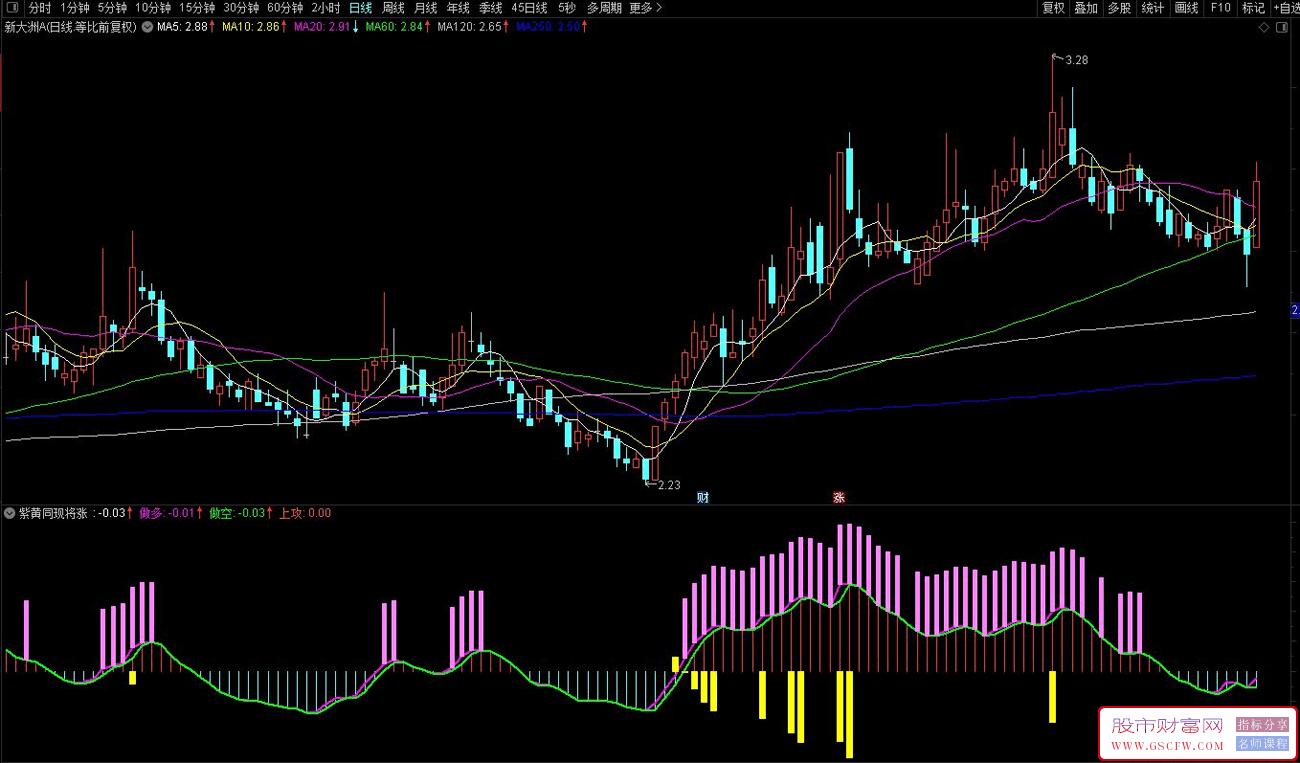Click the 上攻: 0.00 value
The height and width of the screenshot is (763, 1300).
click(x=305, y=513)
